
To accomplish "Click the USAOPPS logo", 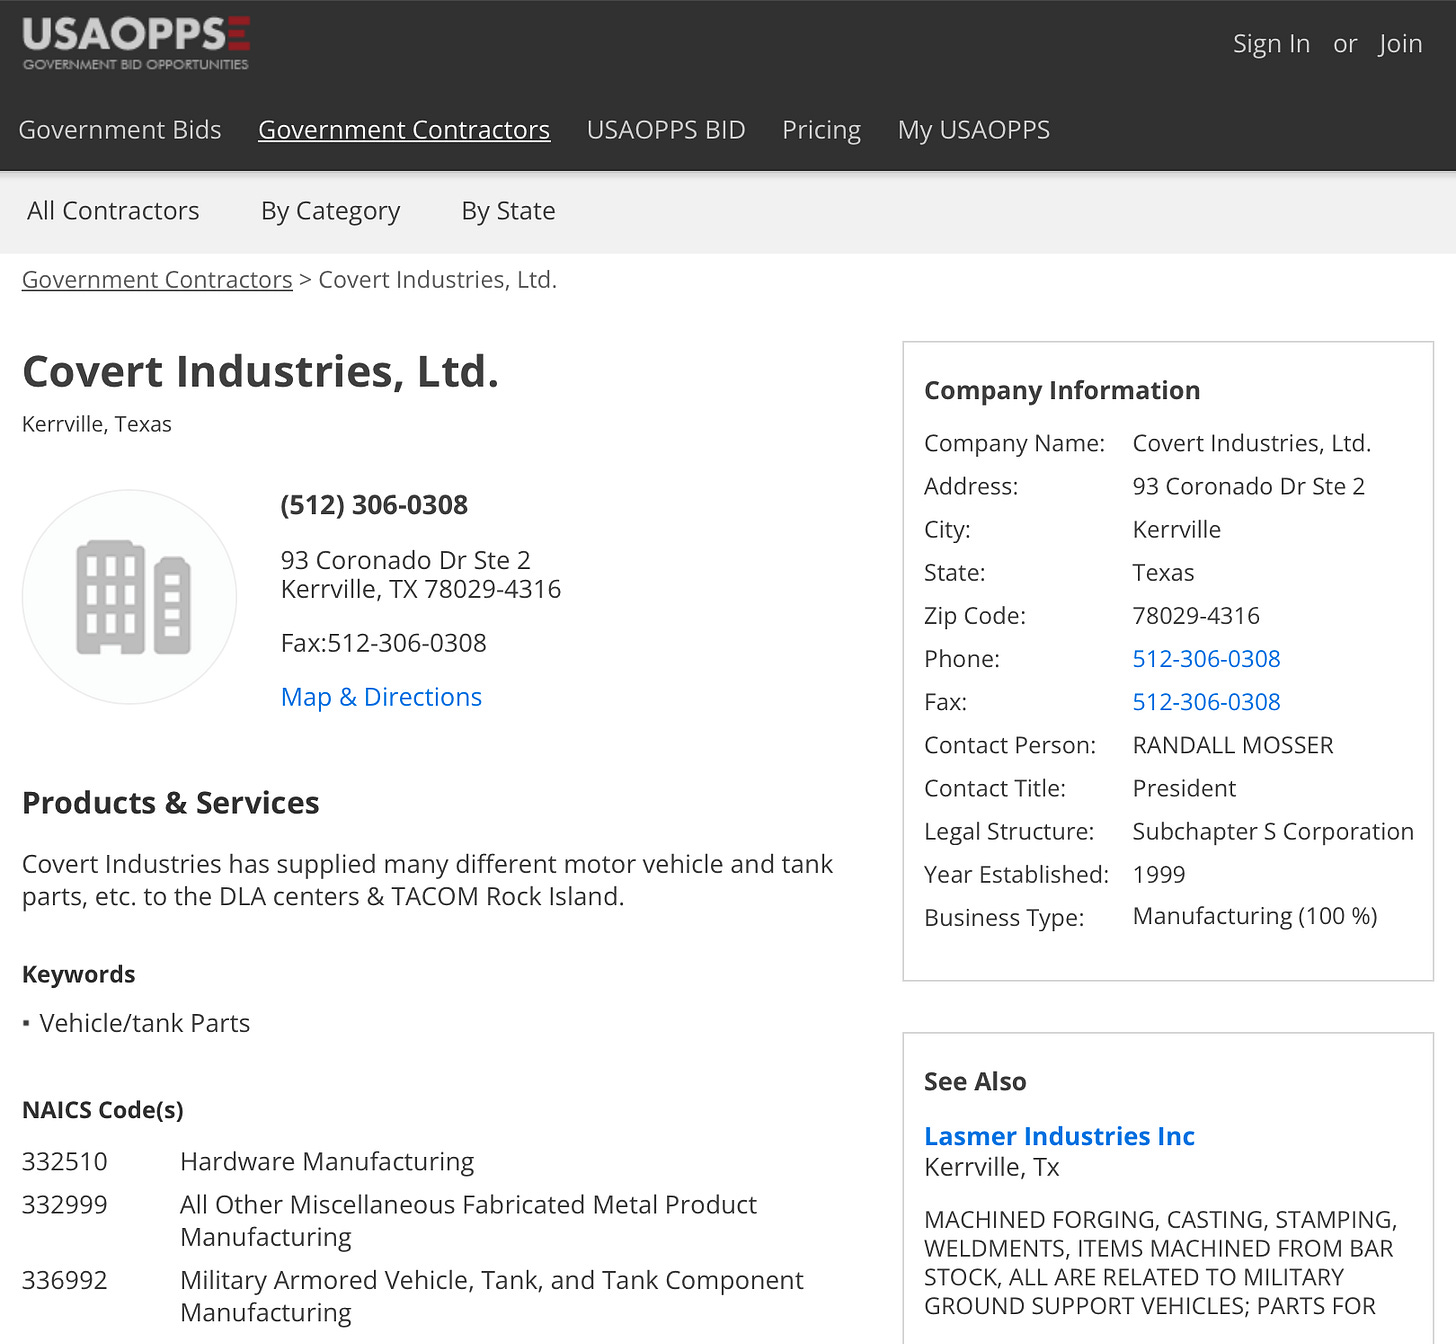I will 136,44.
